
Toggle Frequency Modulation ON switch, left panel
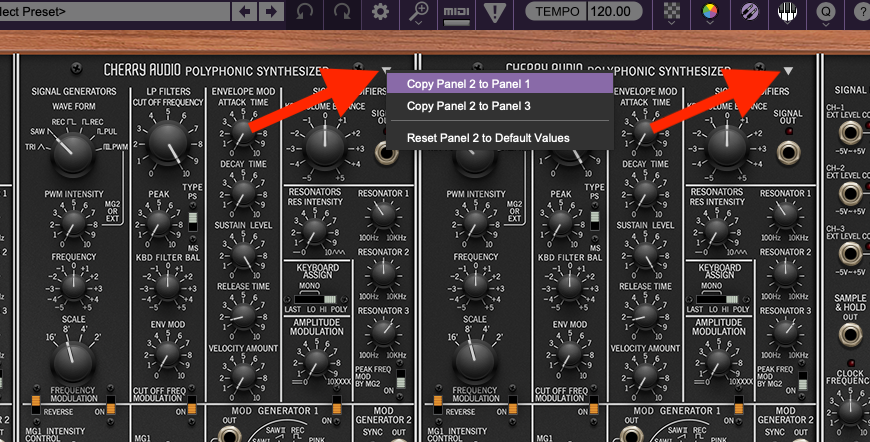coord(110,405)
